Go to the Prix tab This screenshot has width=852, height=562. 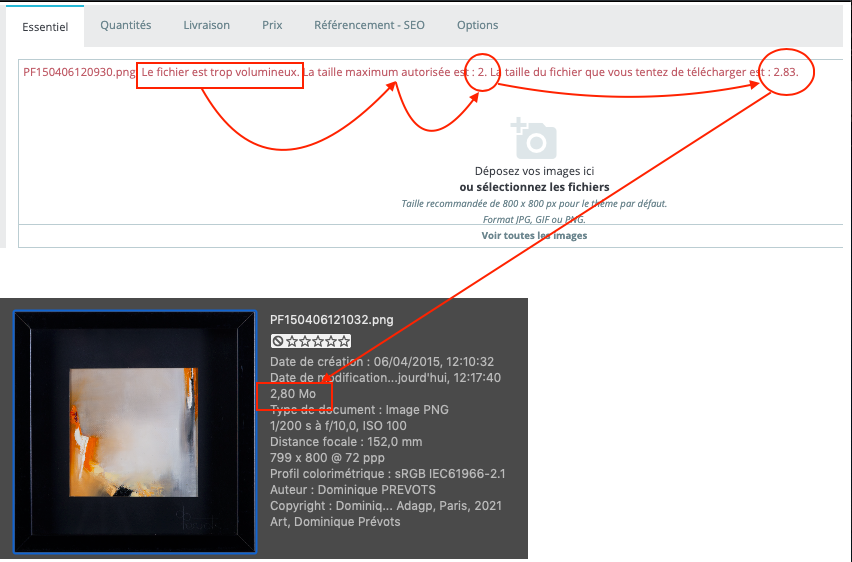coord(272,25)
